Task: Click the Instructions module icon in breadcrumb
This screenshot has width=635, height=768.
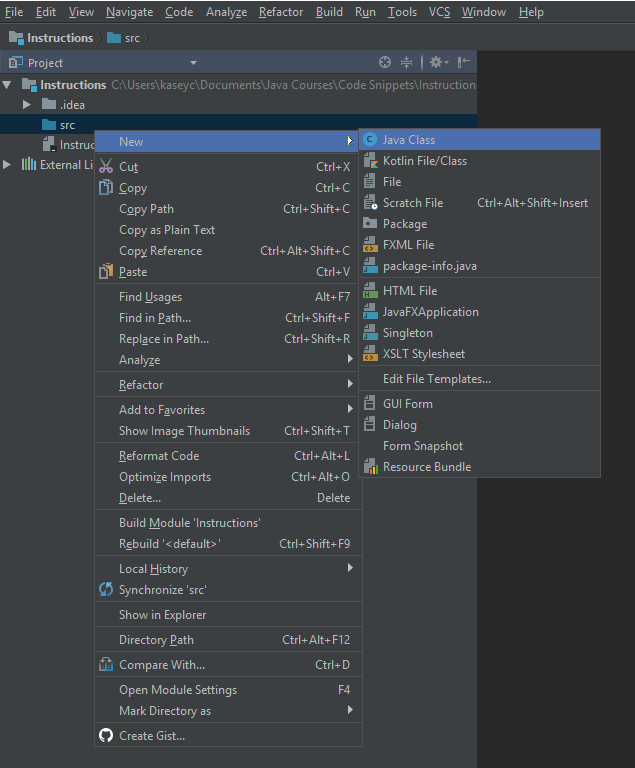Action: 16,38
